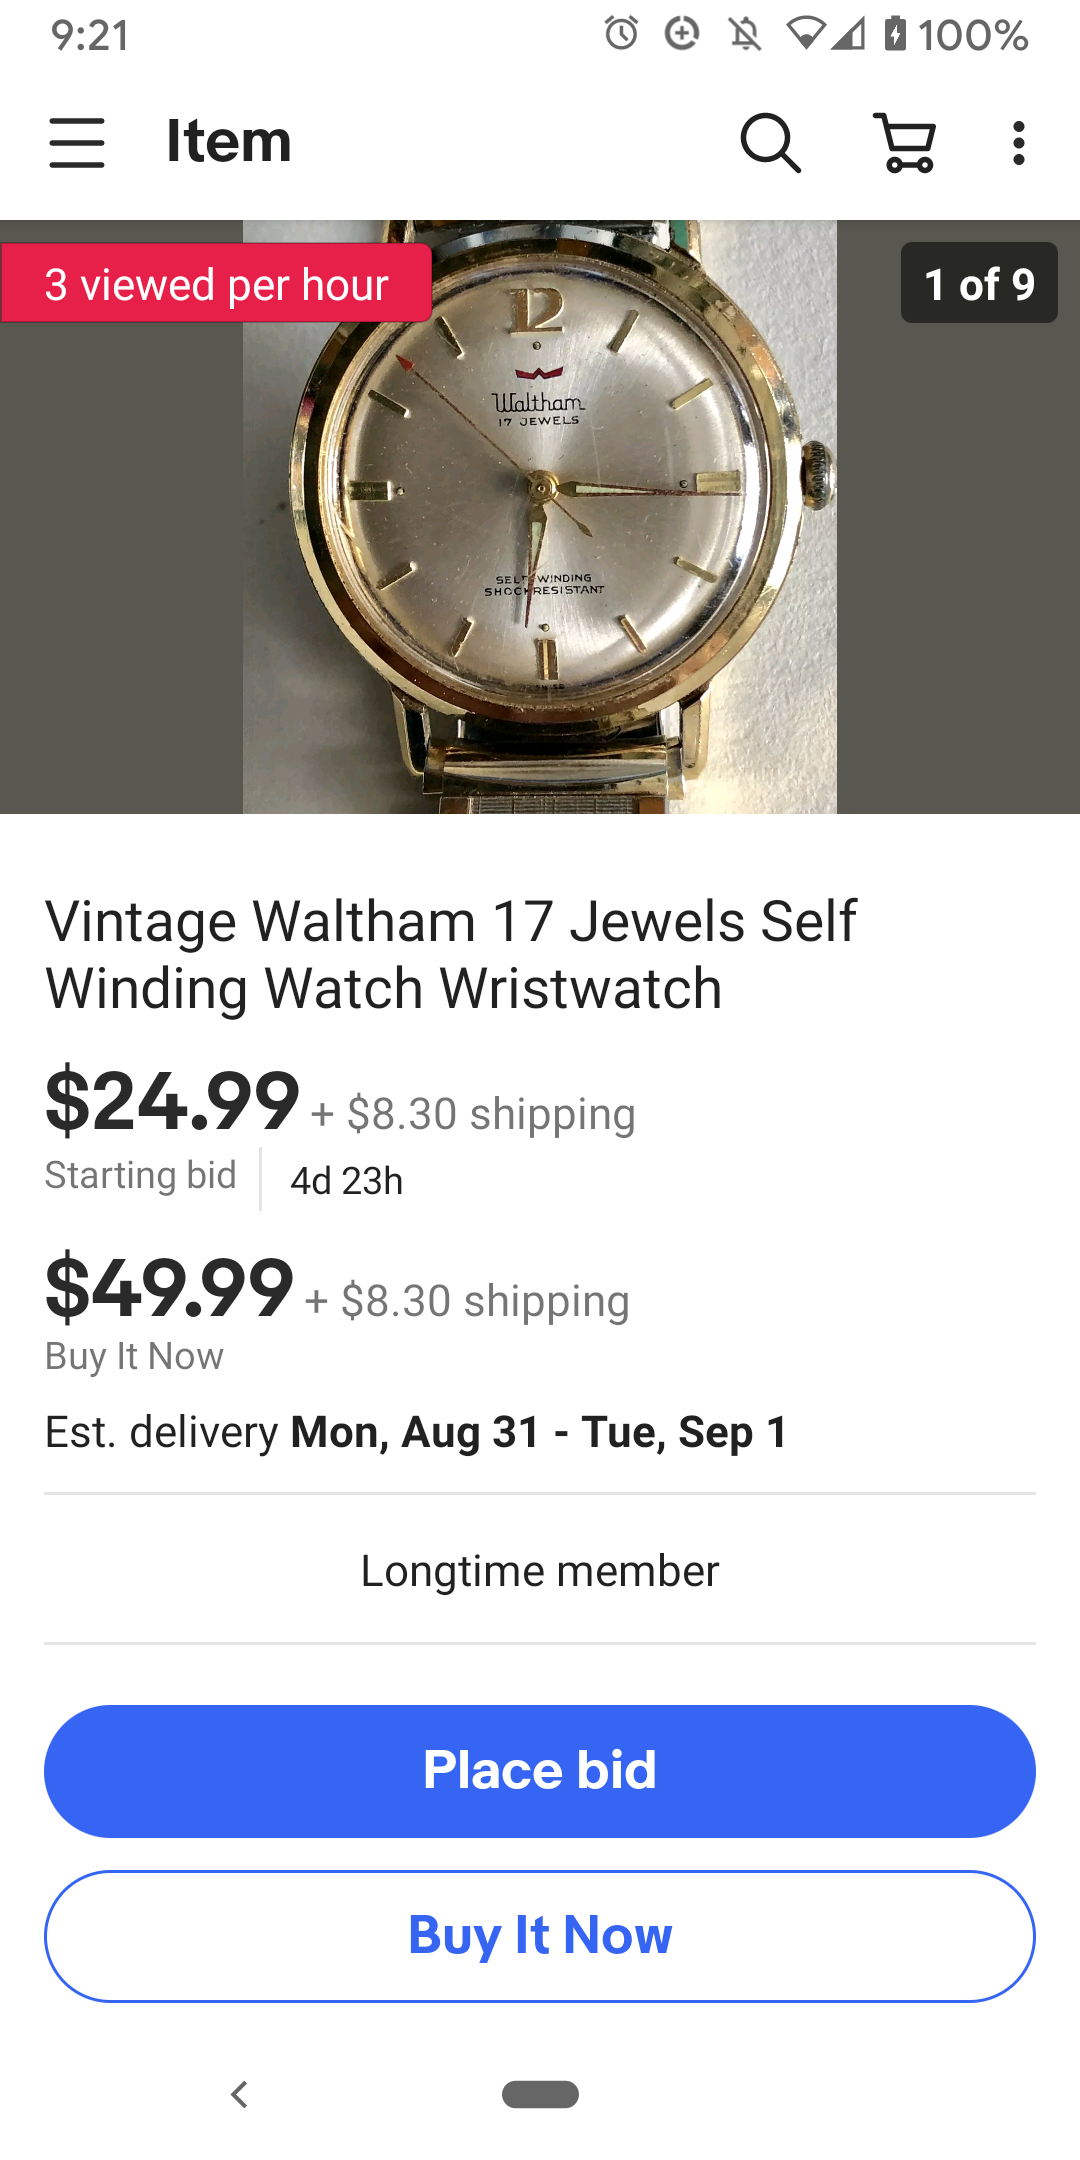Tap the alarm icon in status bar
The height and width of the screenshot is (2160, 1080).
[x=621, y=34]
